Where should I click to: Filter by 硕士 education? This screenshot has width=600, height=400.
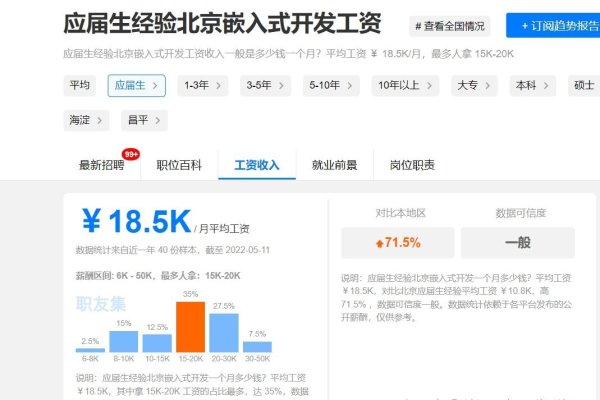584,85
